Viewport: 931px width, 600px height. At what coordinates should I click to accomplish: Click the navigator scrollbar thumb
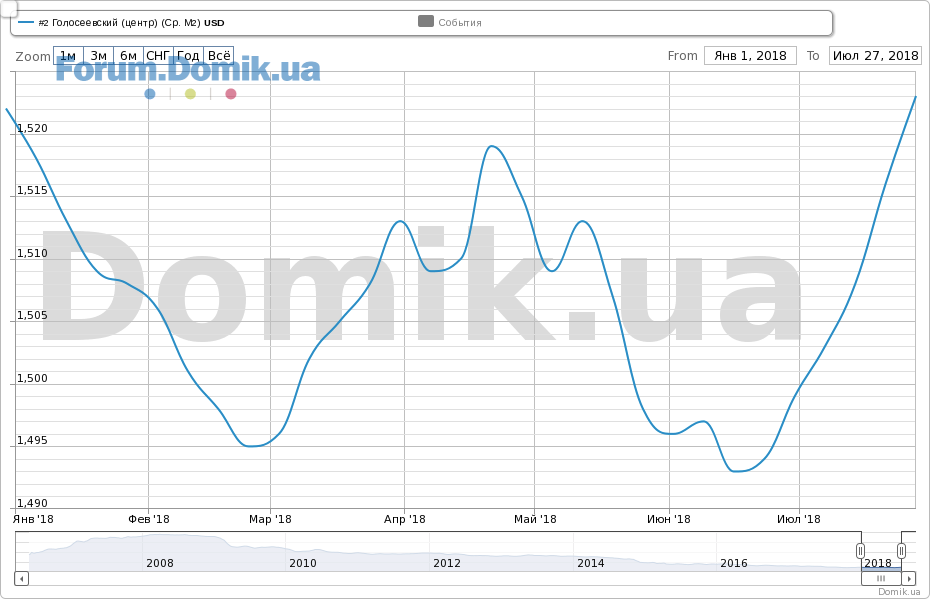[x=881, y=578]
